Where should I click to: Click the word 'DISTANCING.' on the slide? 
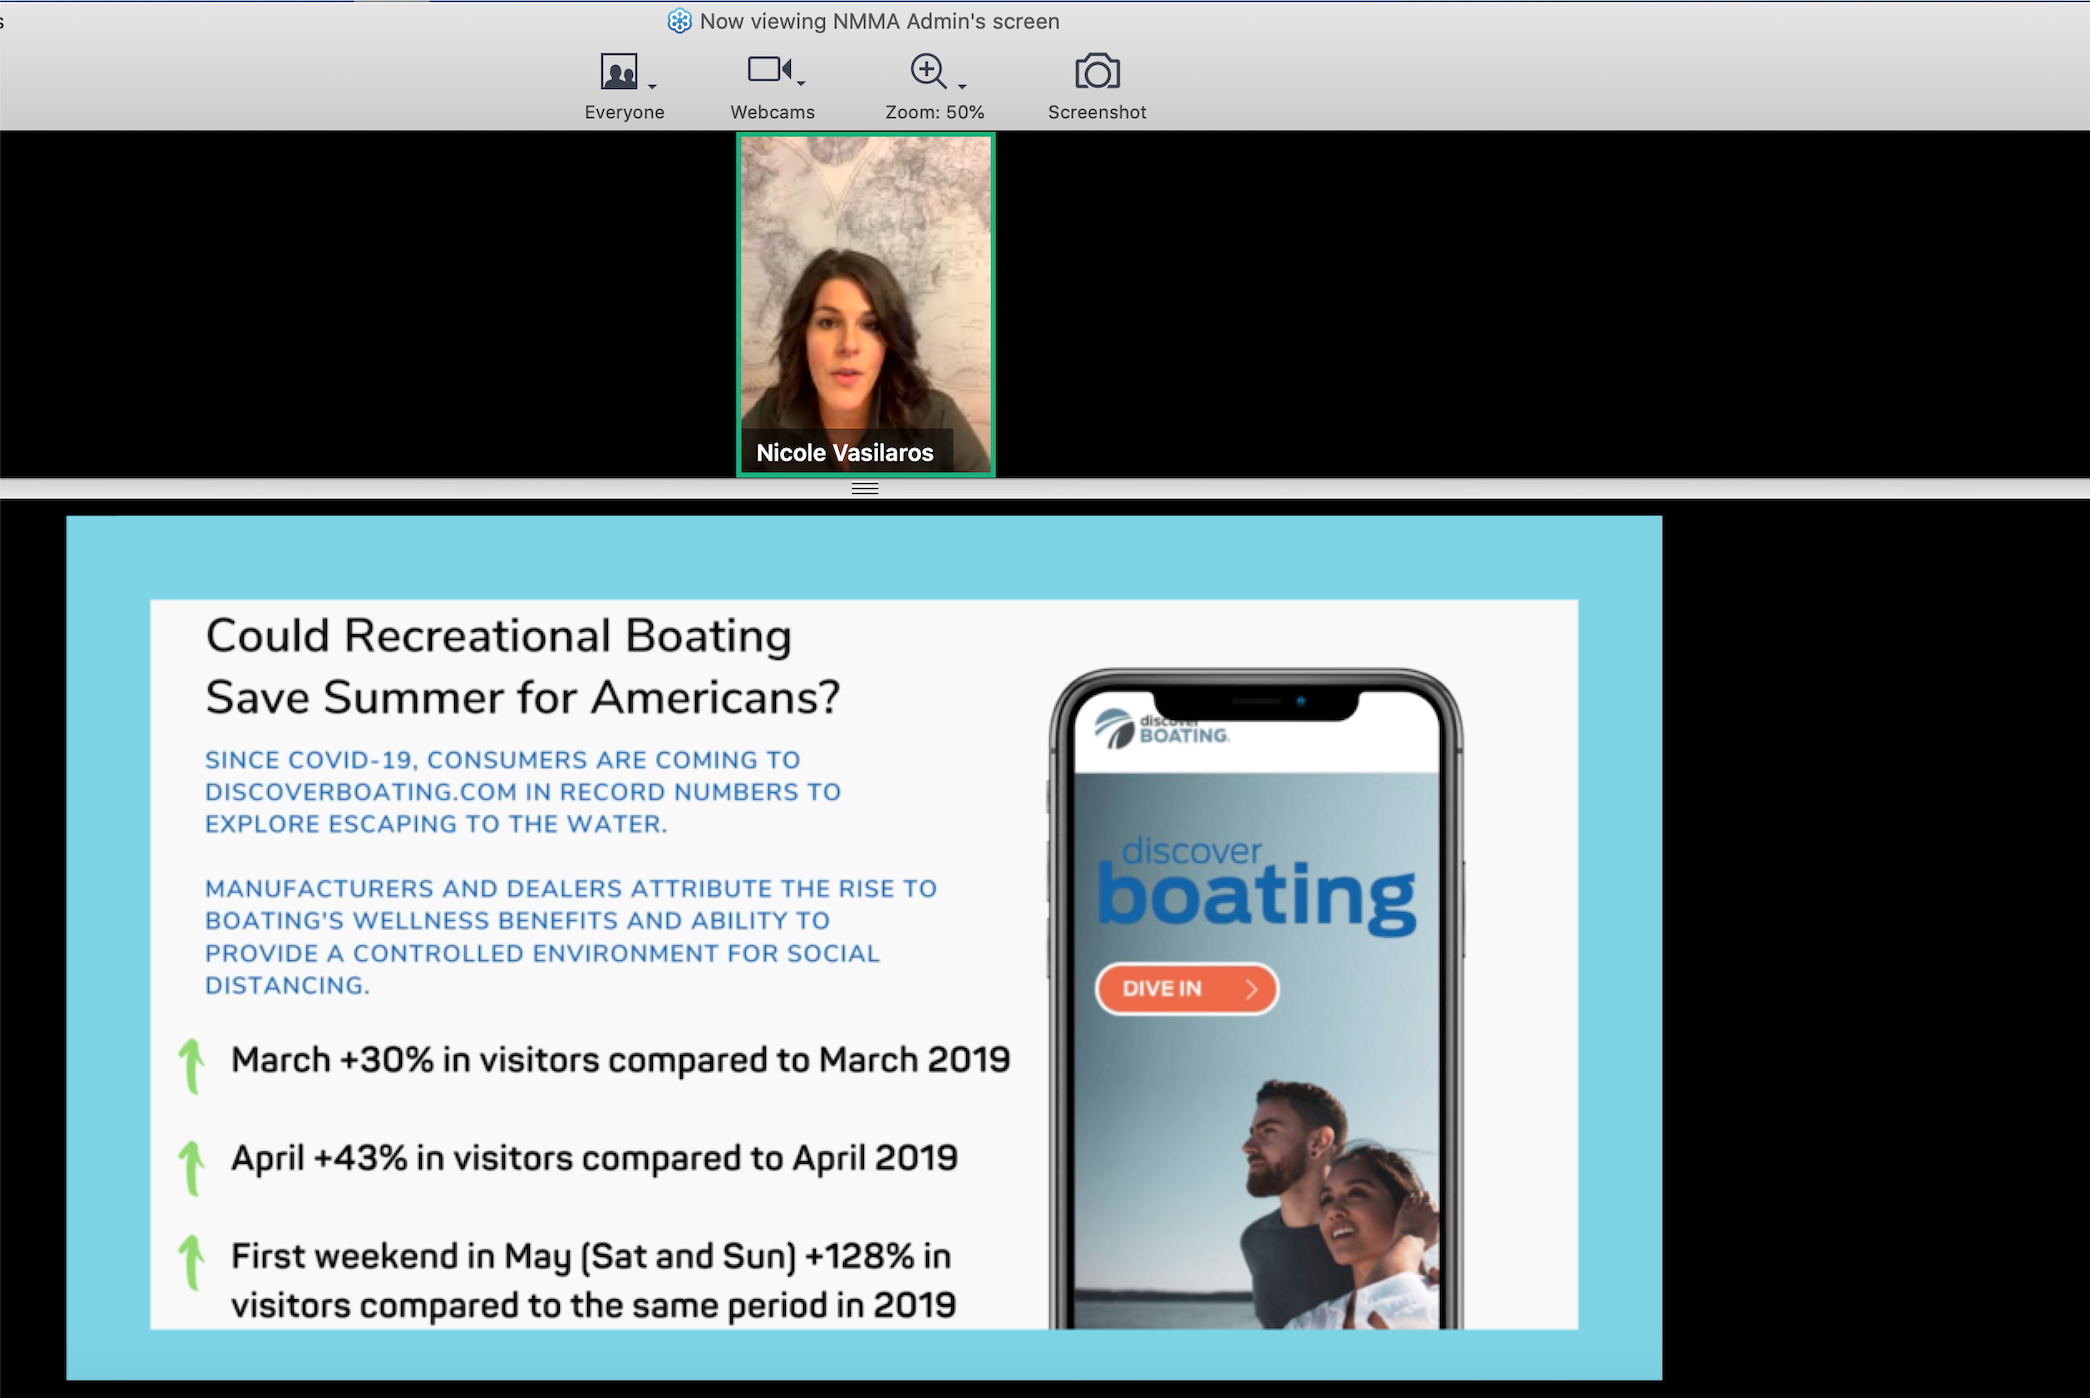pos(287,986)
